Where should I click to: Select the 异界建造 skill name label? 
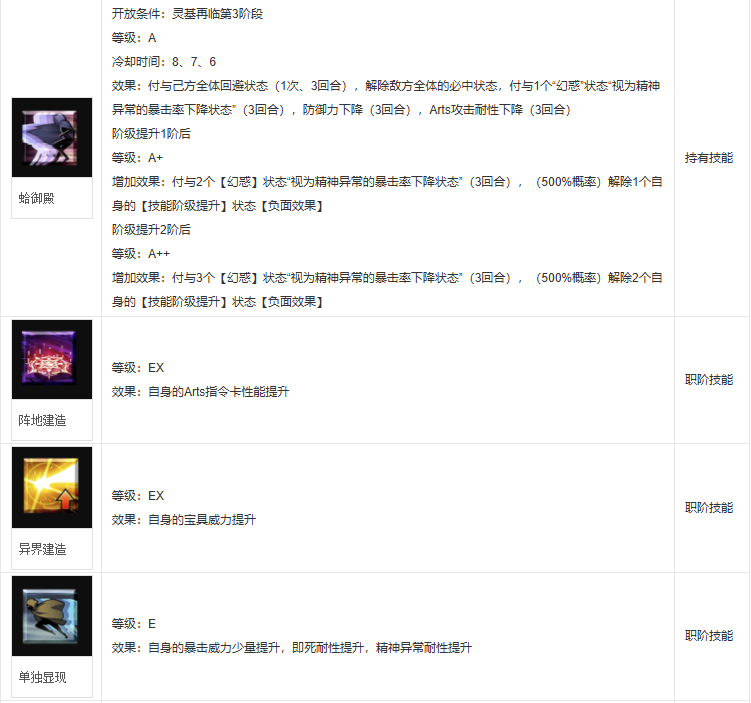42,549
